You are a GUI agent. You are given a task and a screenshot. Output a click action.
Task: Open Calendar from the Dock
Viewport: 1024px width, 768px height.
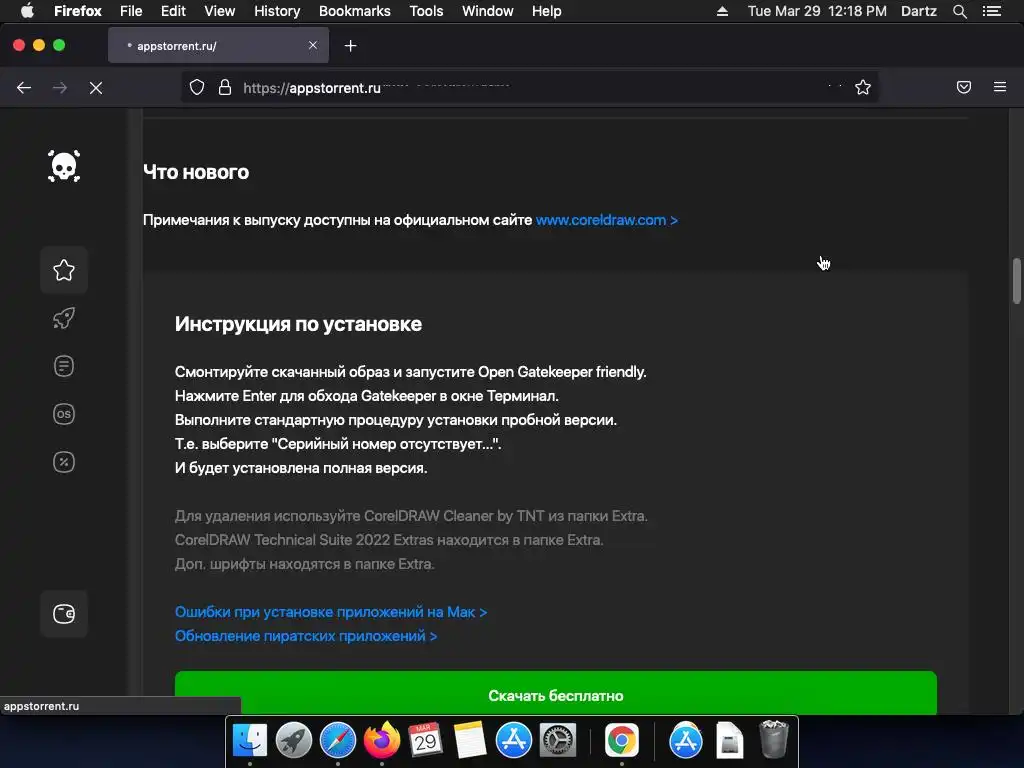pyautogui.click(x=426, y=741)
